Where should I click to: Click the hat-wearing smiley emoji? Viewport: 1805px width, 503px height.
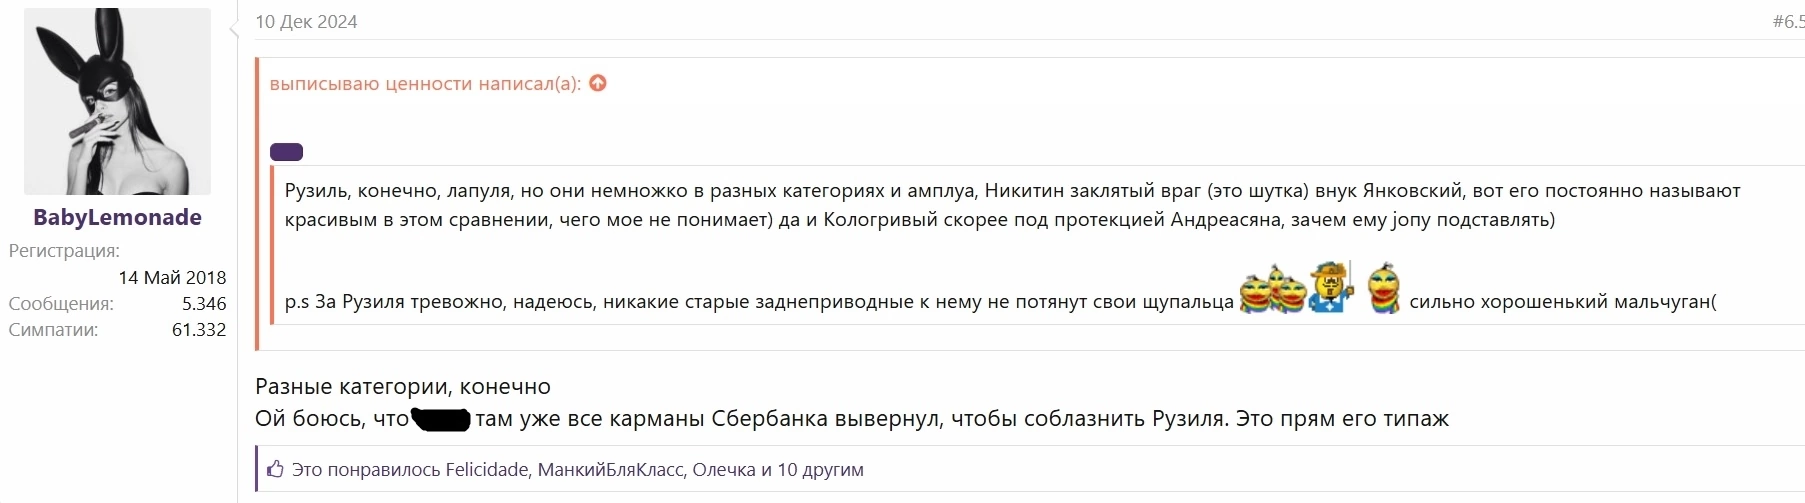[x=1332, y=287]
